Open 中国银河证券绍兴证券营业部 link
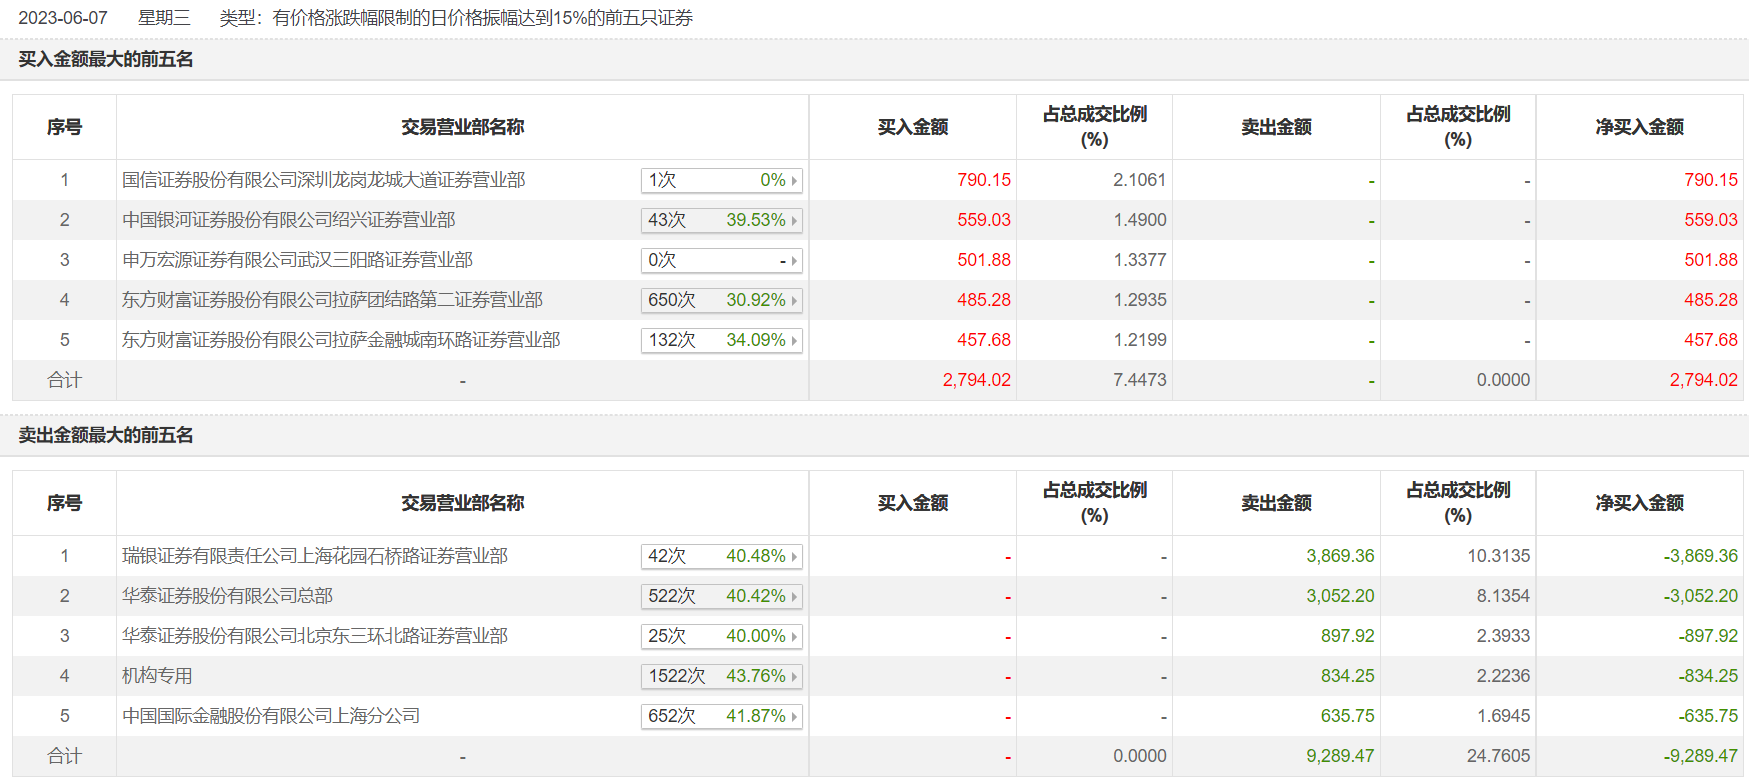The height and width of the screenshot is (780, 1749). 288,220
